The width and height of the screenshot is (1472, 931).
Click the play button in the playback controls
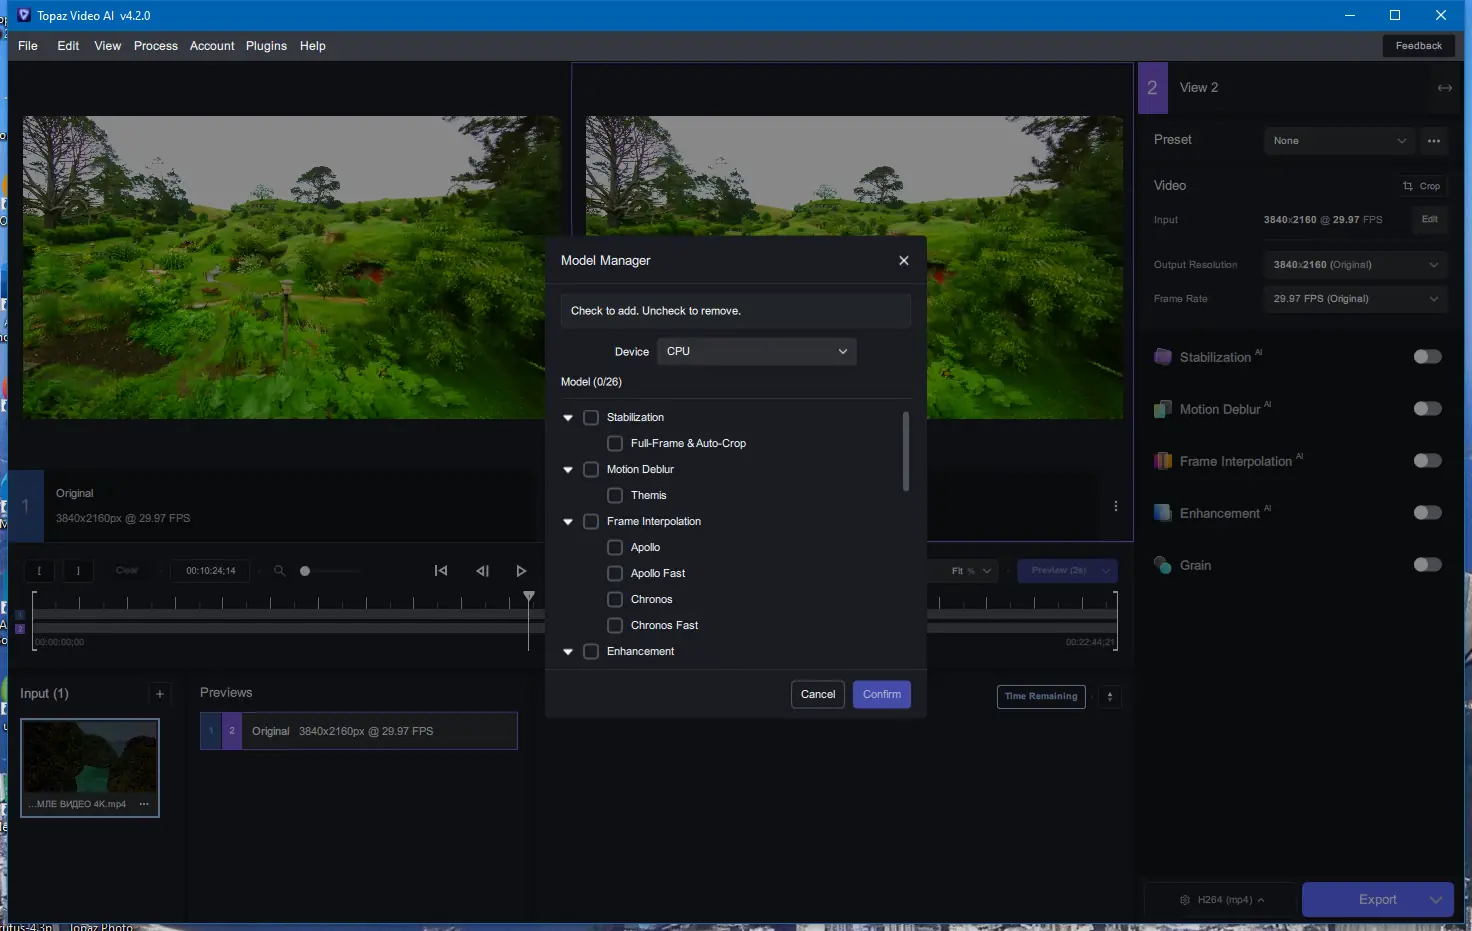521,571
